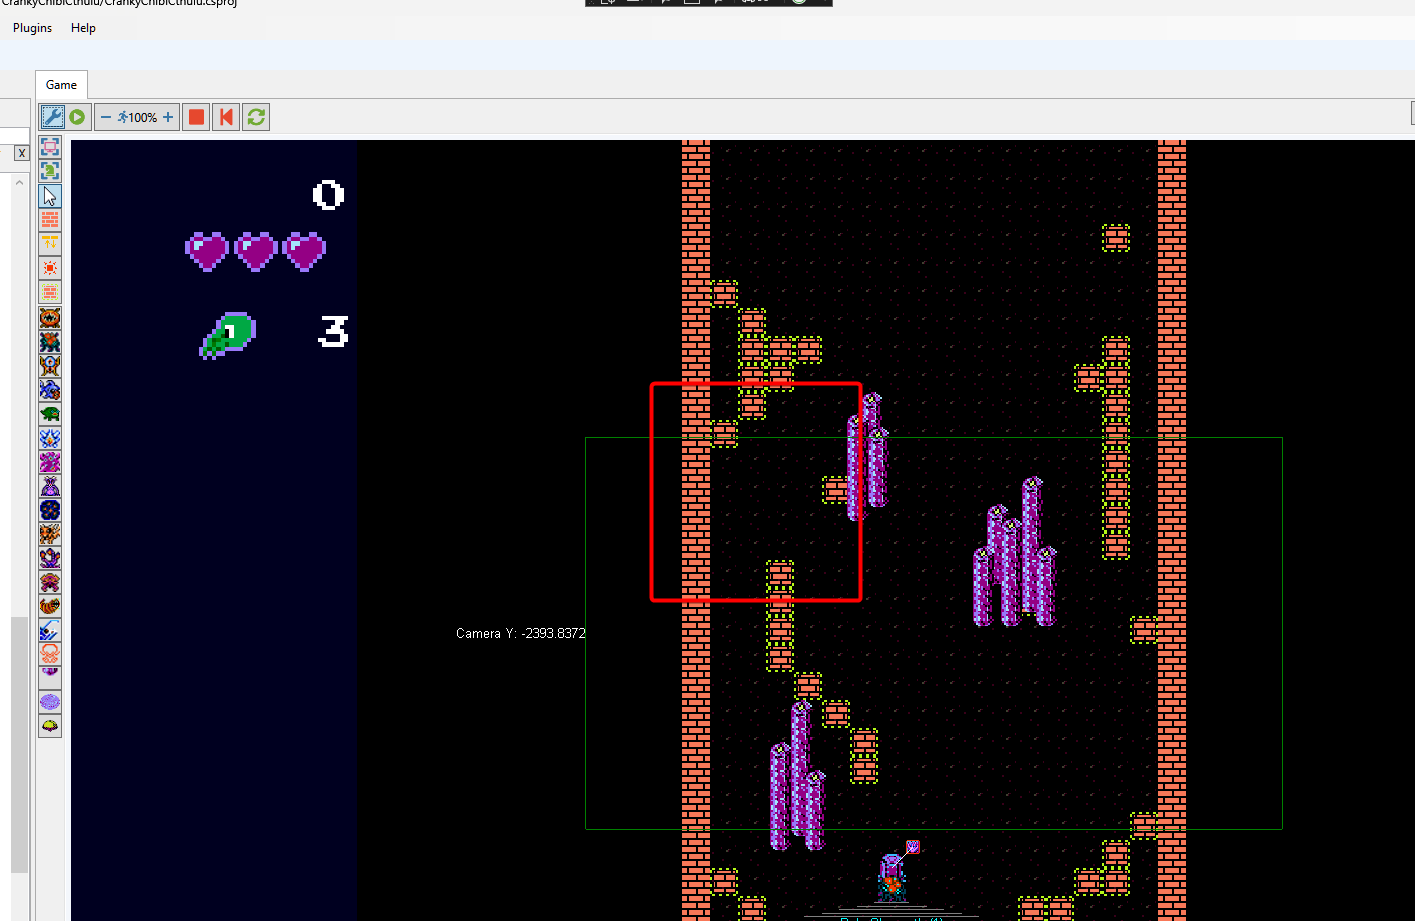This screenshot has height=921, width=1415.
Task: Select the monitor icon at the toolbar top
Action: click(x=49, y=146)
